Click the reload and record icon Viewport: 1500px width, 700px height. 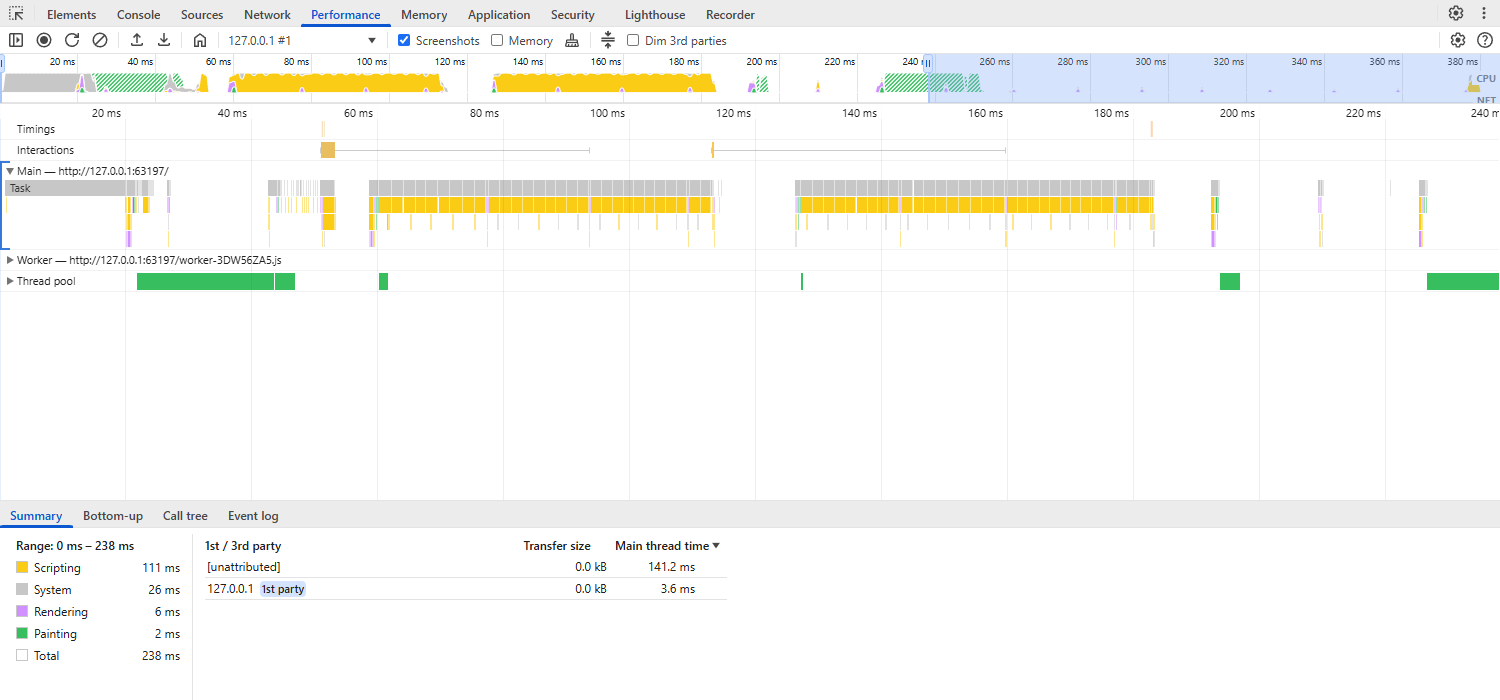point(72,40)
